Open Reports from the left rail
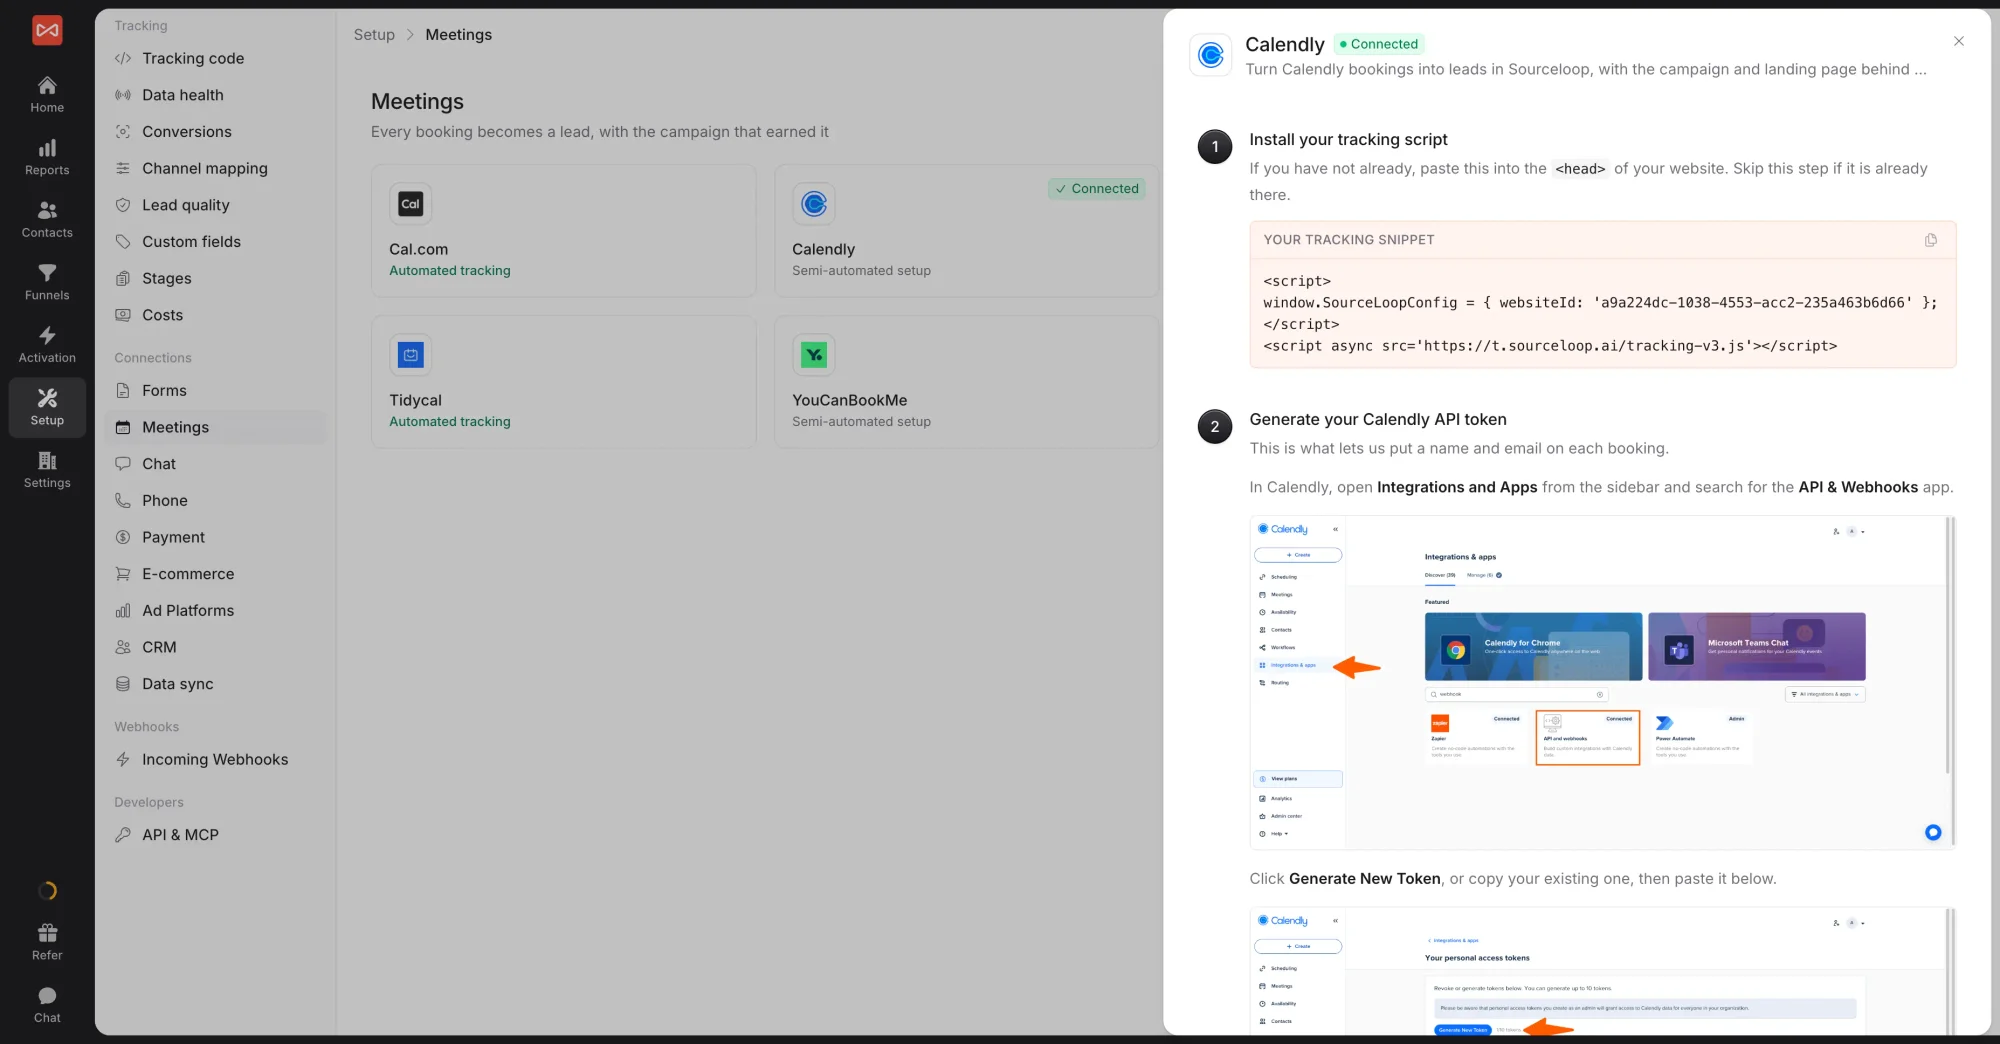 [47, 158]
